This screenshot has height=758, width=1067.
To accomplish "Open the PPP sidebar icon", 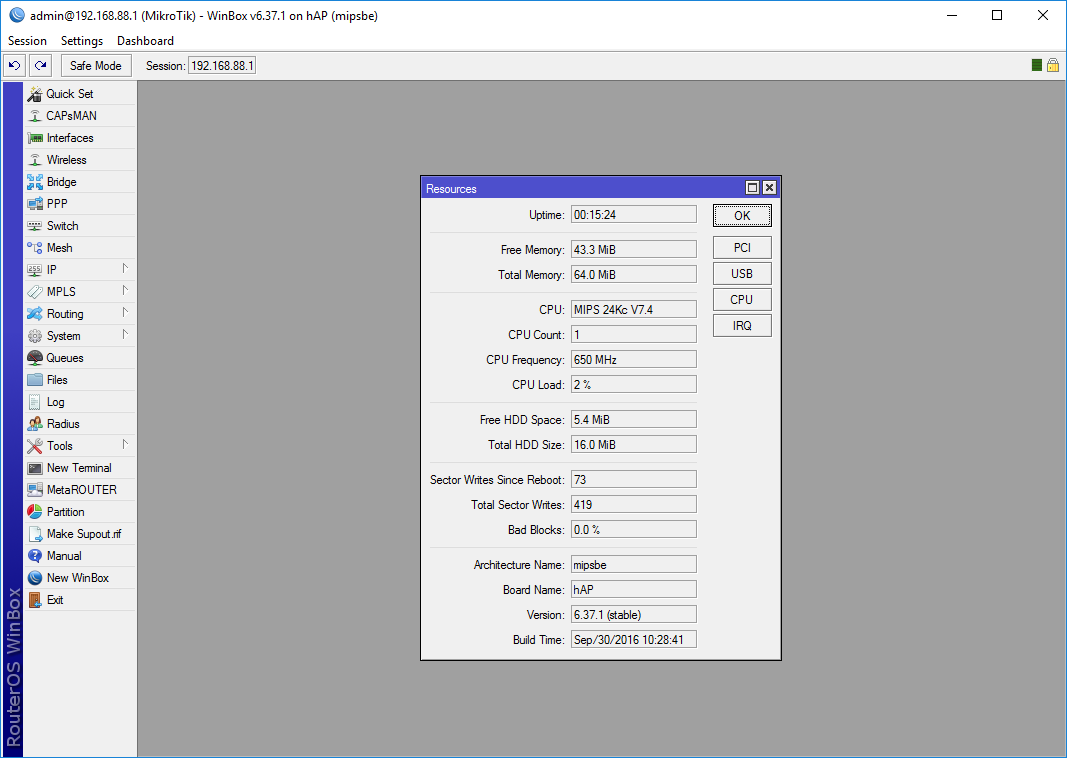I will pyautogui.click(x=35, y=203).
